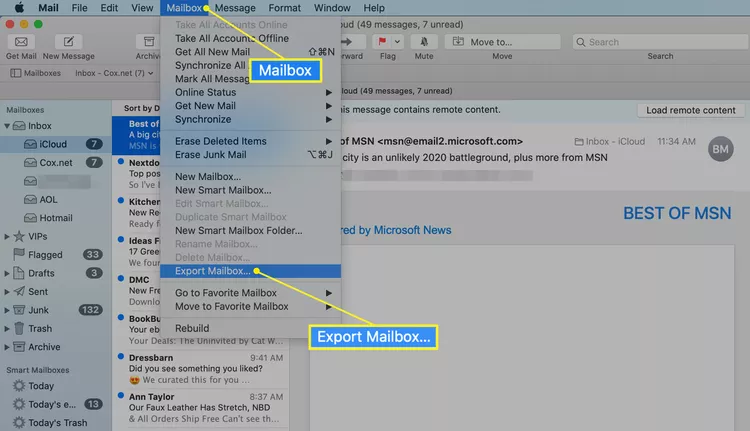Click the Get Mail envelope icon
The image size is (750, 431).
(21, 42)
